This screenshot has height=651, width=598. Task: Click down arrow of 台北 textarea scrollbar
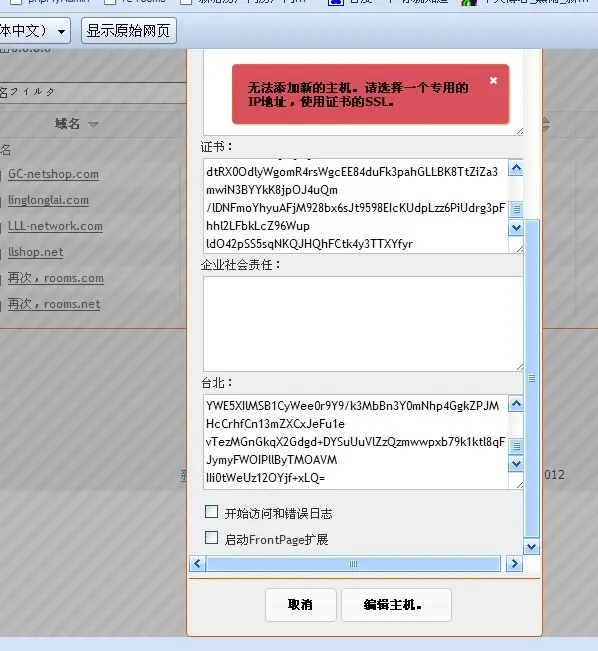516,463
